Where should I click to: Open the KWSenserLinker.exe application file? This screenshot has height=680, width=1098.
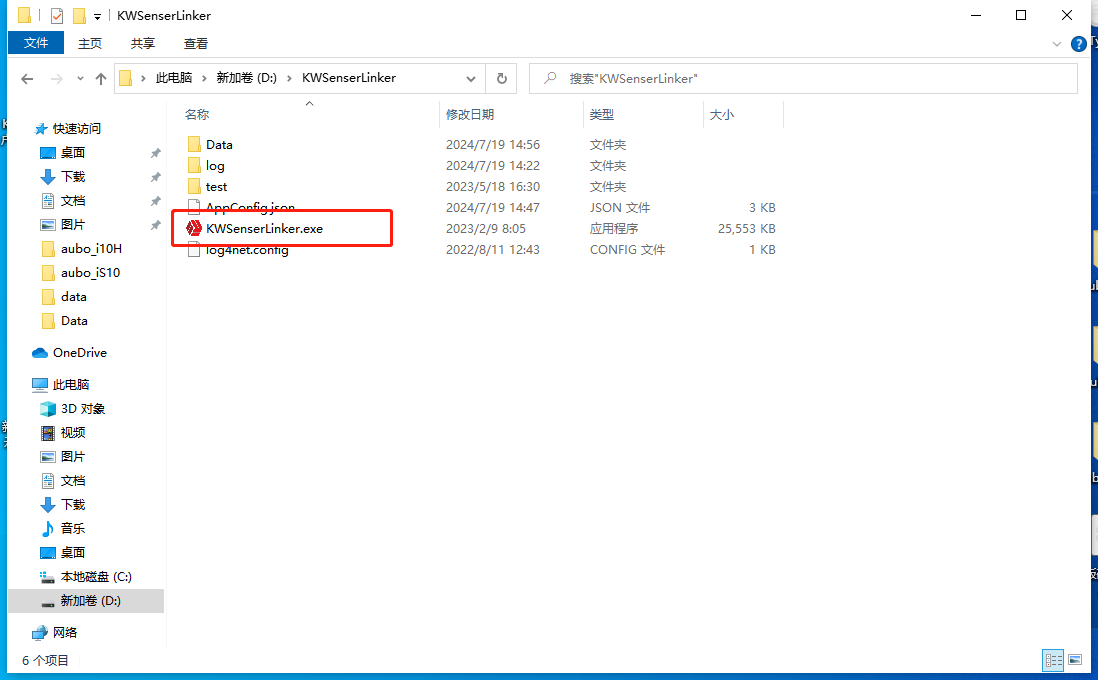tap(264, 228)
